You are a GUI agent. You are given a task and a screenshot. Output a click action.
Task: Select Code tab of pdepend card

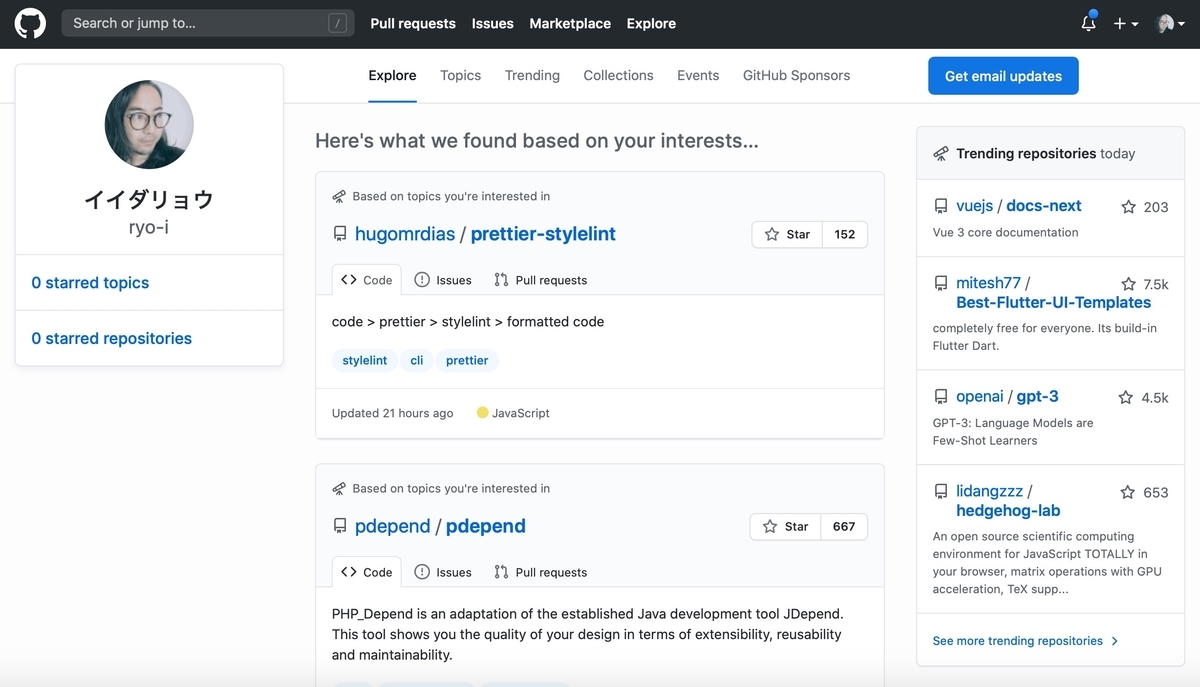pyautogui.click(x=367, y=572)
